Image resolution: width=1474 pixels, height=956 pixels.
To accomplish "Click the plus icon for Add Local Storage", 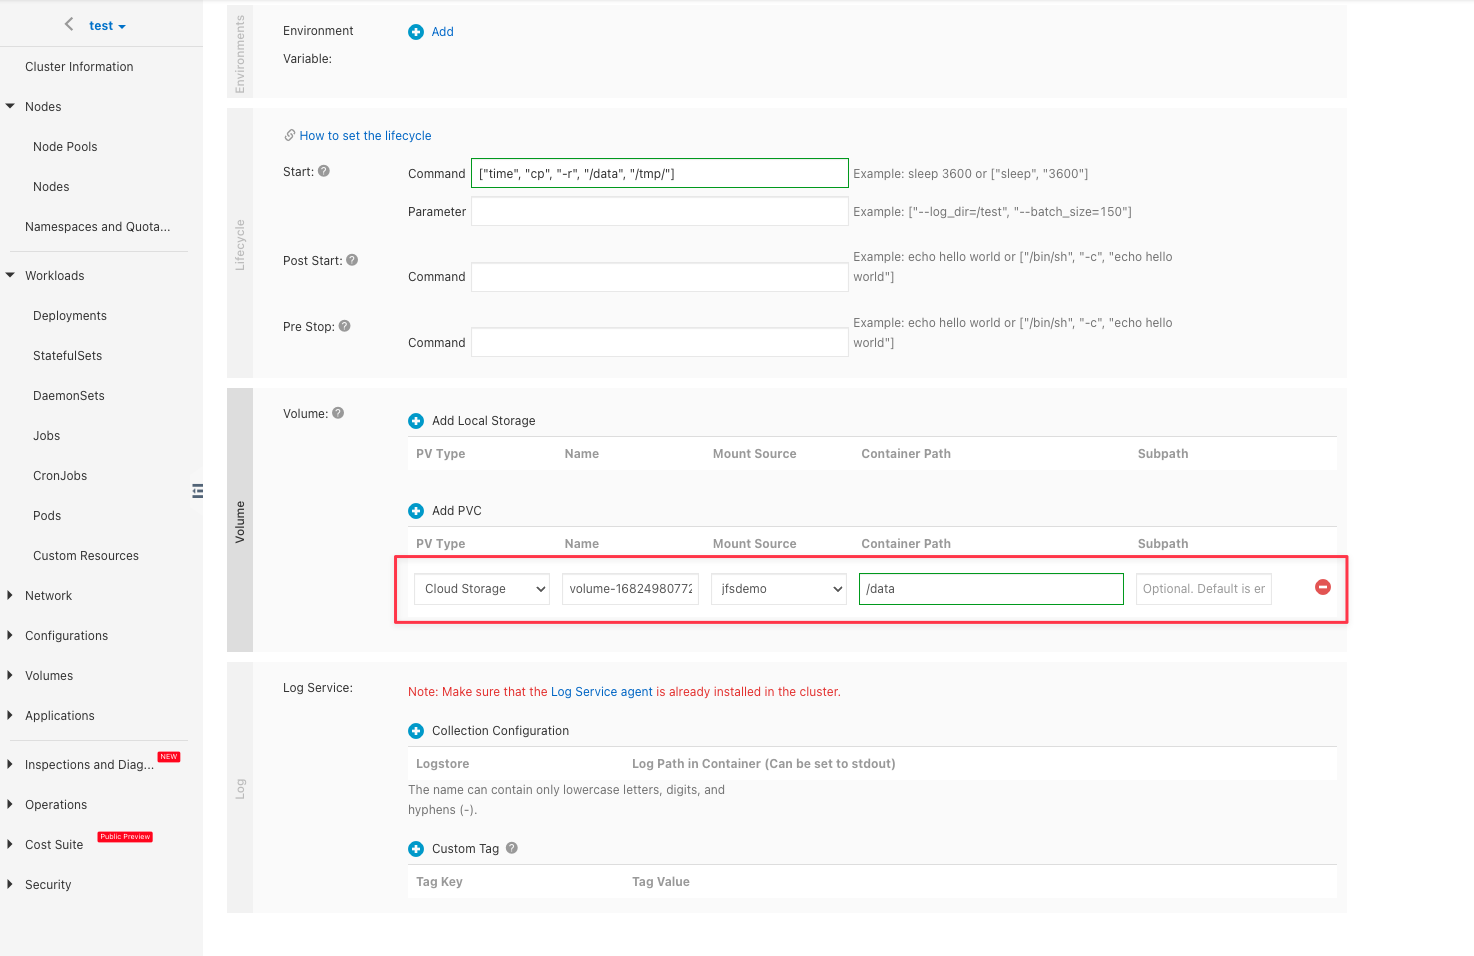I will click(416, 421).
